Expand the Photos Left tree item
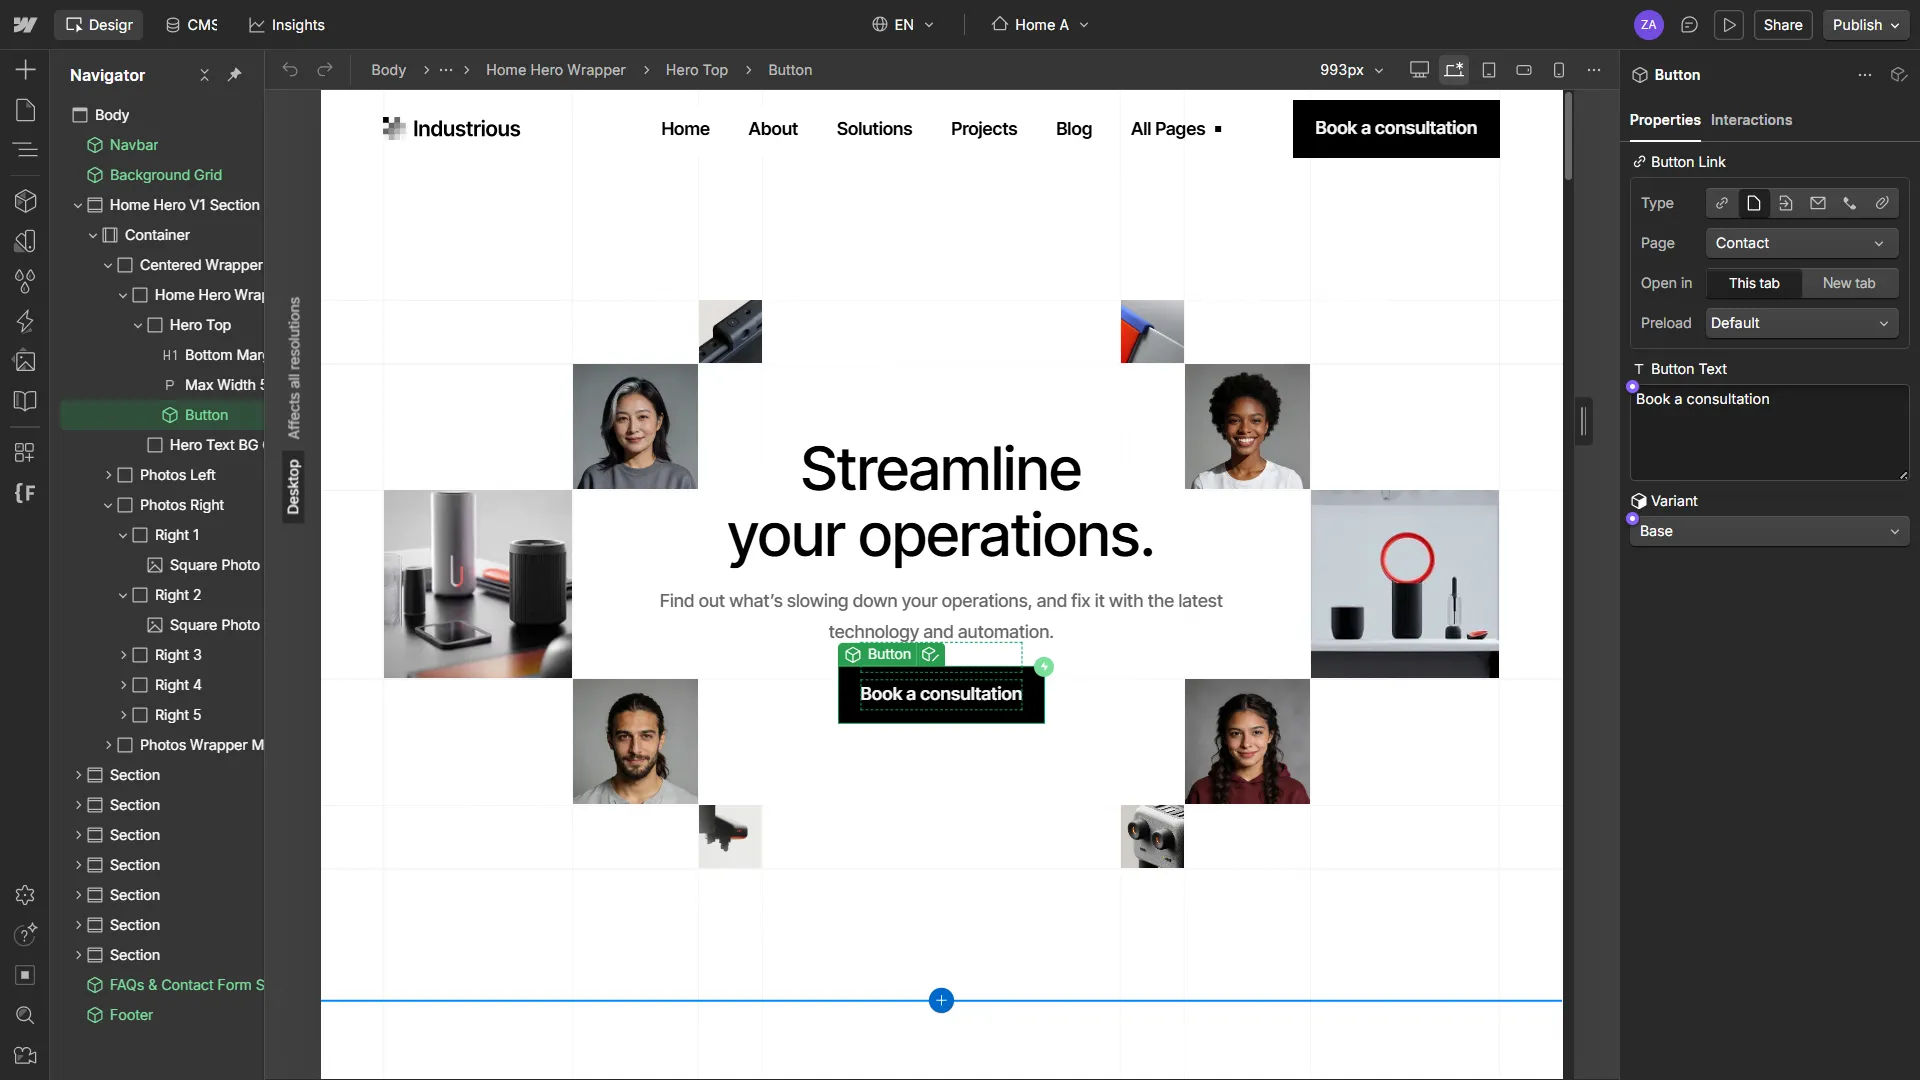This screenshot has width=1920, height=1080. tap(108, 475)
